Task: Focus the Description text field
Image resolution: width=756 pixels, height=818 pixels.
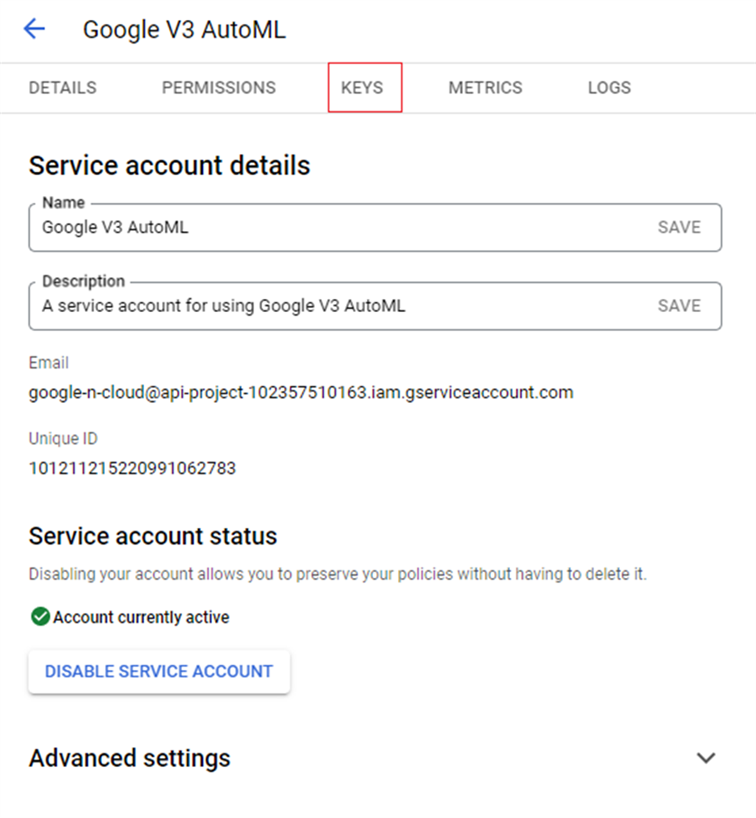Action: coord(339,306)
